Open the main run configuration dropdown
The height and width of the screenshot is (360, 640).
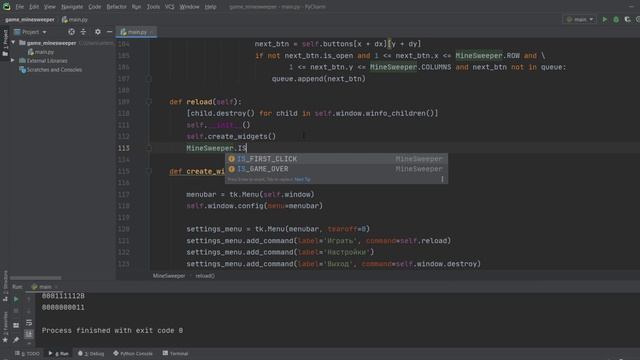coord(580,19)
